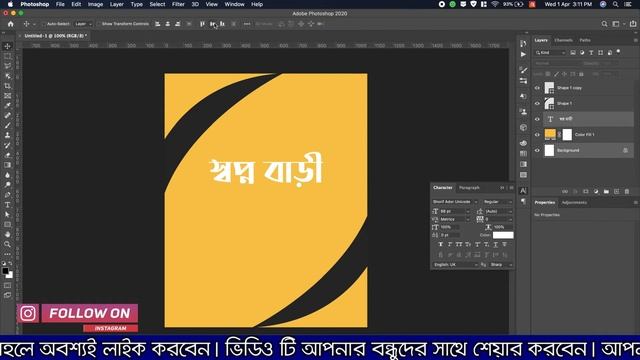
Task: Toggle pixel layer filter in Layers panel
Action: click(573, 53)
